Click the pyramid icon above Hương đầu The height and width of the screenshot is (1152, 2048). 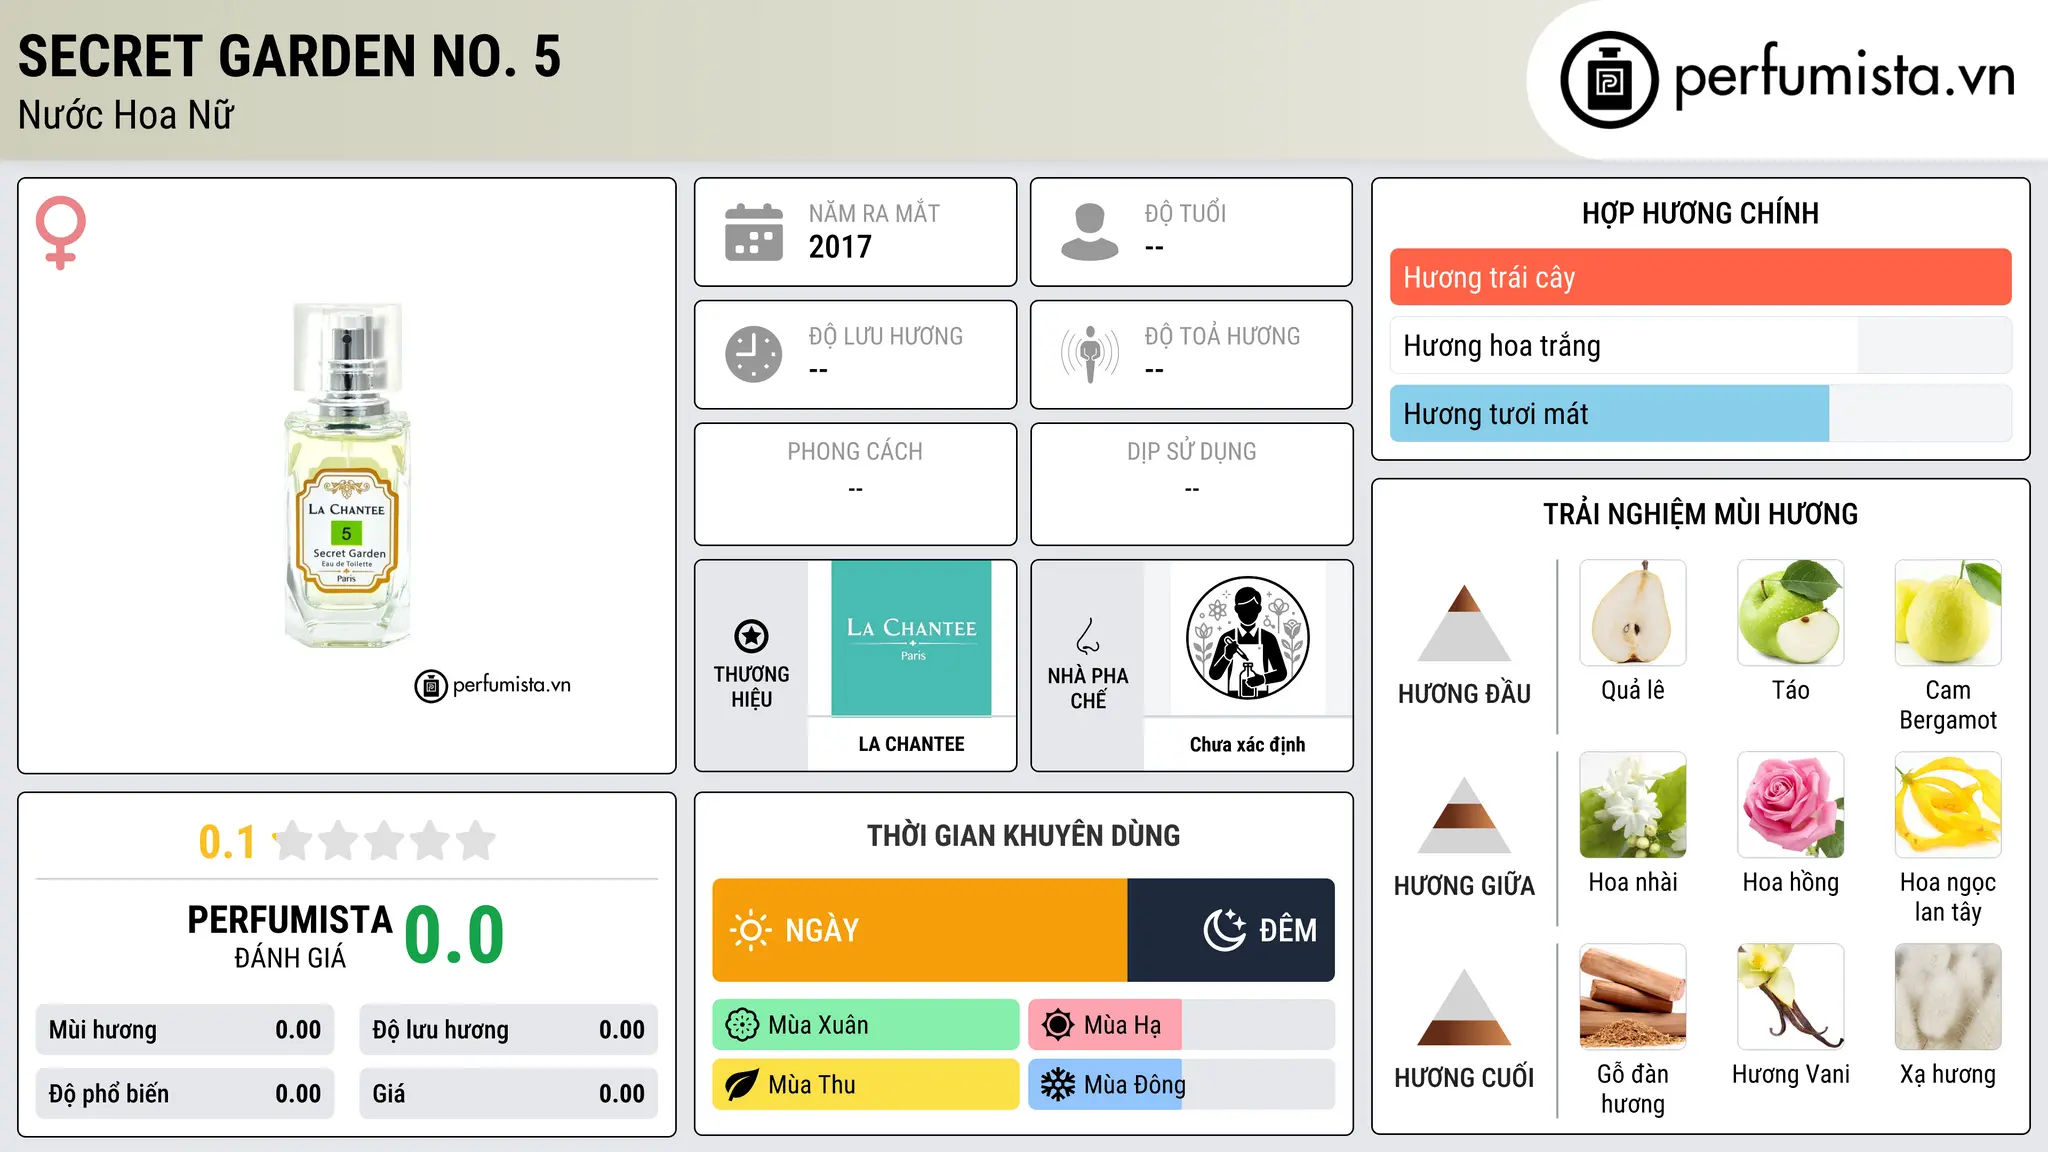[1464, 623]
